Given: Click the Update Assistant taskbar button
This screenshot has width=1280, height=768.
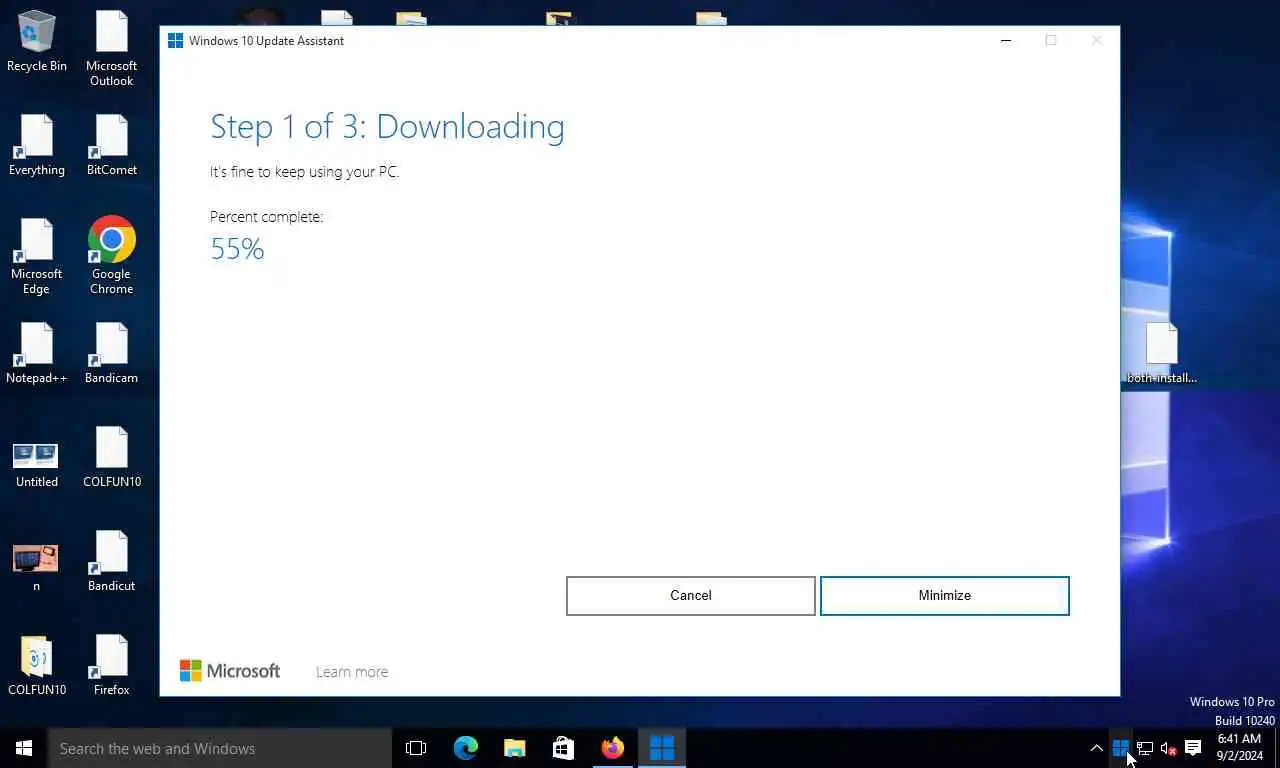Looking at the screenshot, I should click(661, 748).
